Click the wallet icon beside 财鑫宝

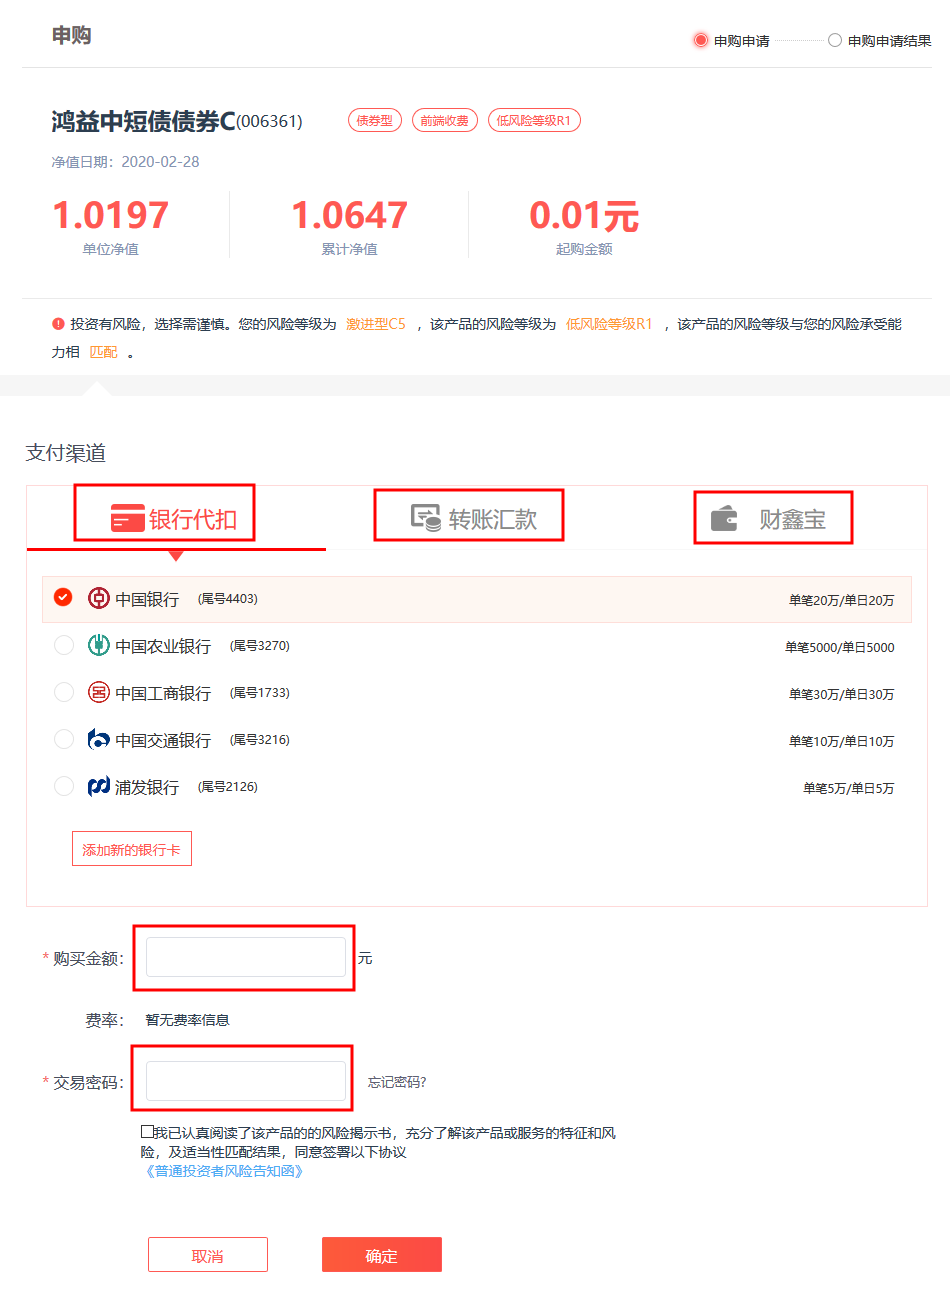[724, 518]
